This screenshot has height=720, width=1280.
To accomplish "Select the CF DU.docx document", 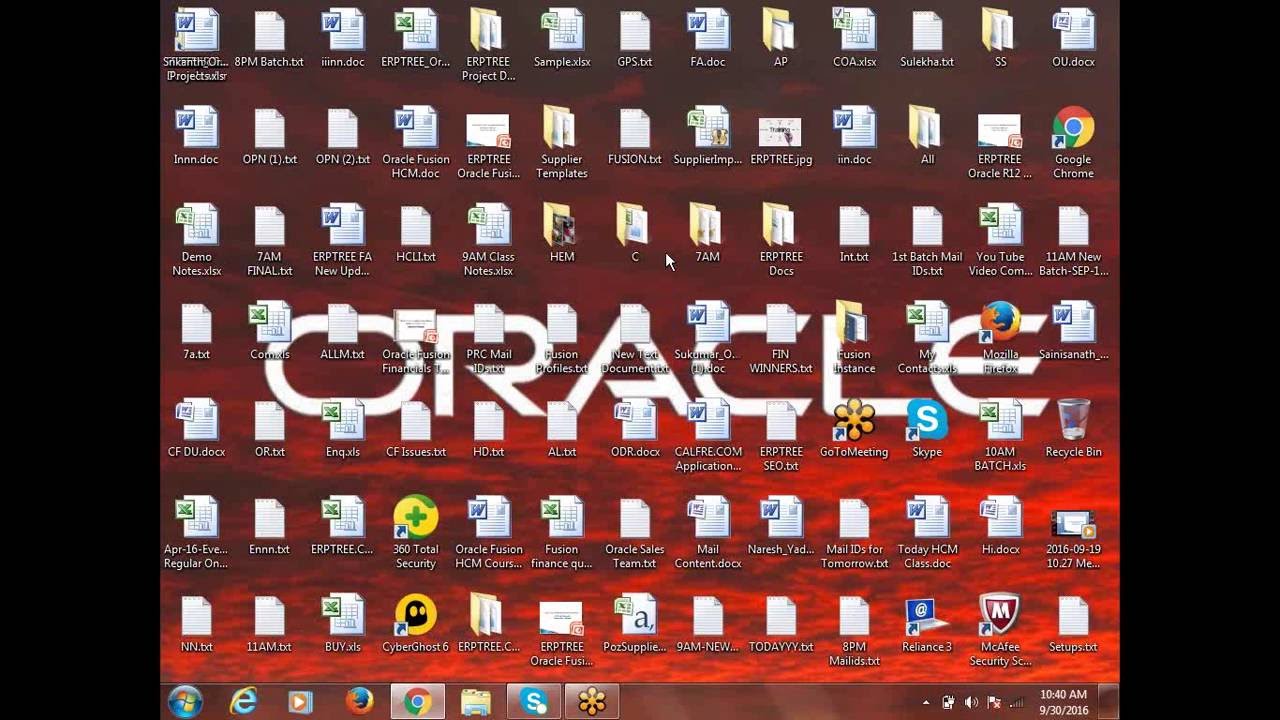I will click(196, 430).
